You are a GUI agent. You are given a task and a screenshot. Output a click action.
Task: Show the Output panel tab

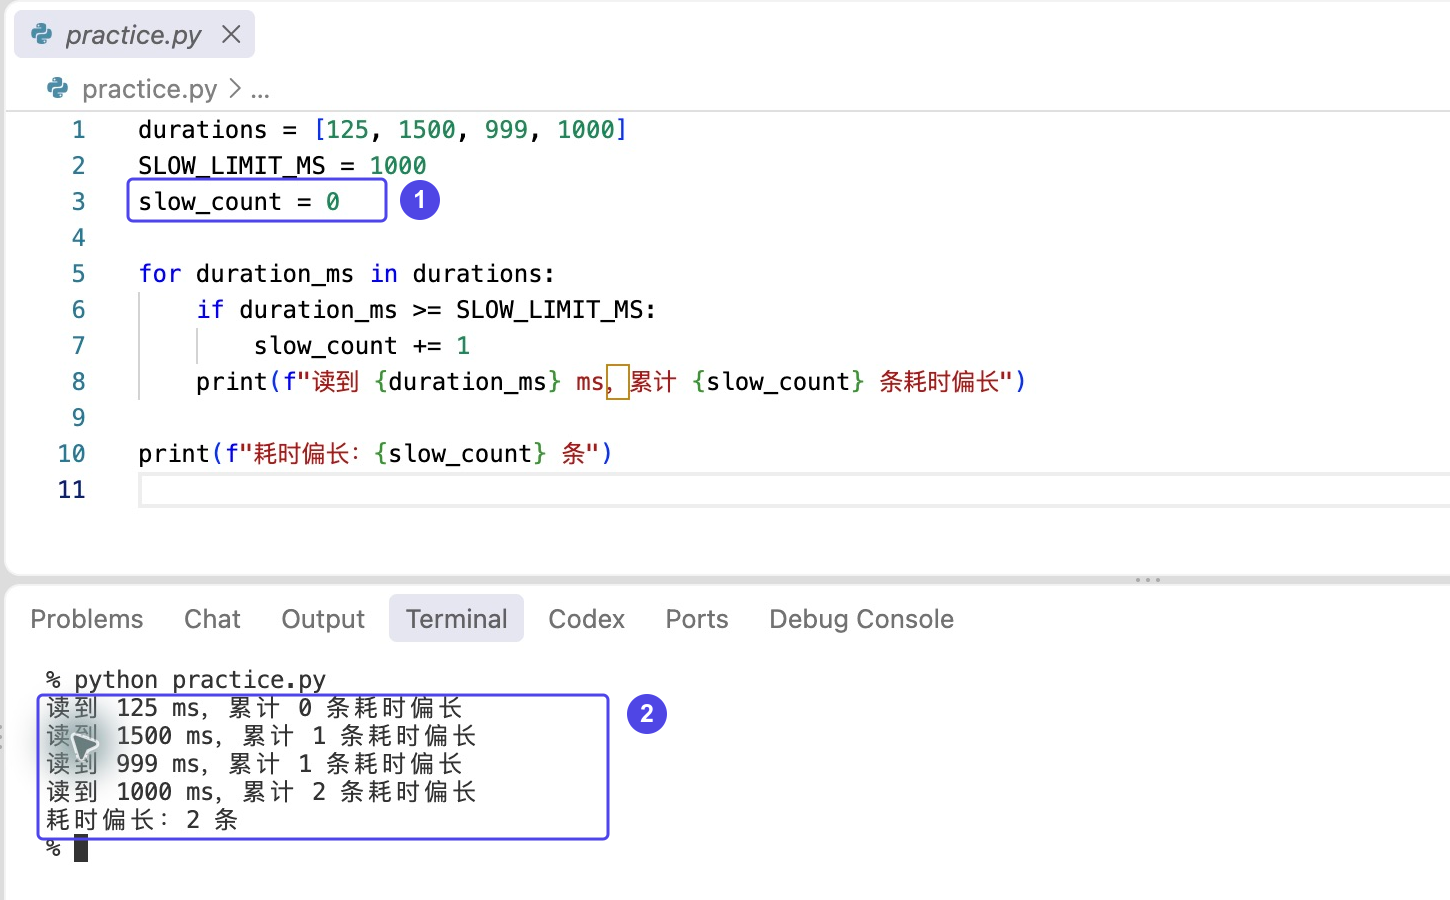[323, 619]
